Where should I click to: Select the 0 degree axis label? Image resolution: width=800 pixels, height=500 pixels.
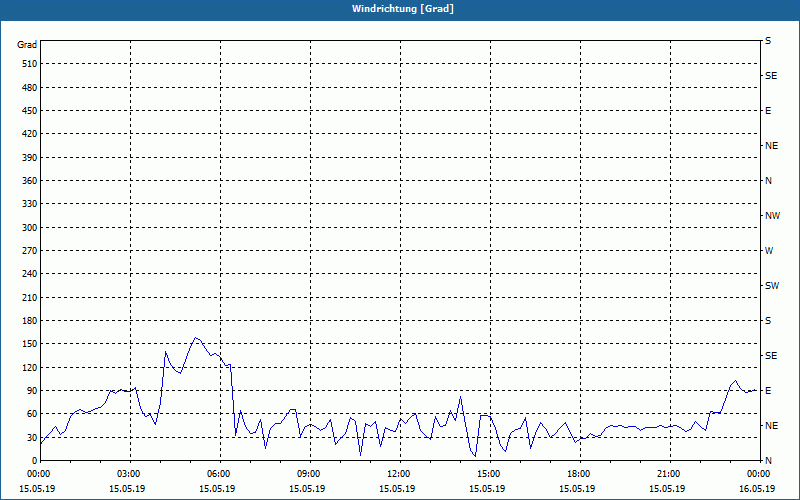34,461
